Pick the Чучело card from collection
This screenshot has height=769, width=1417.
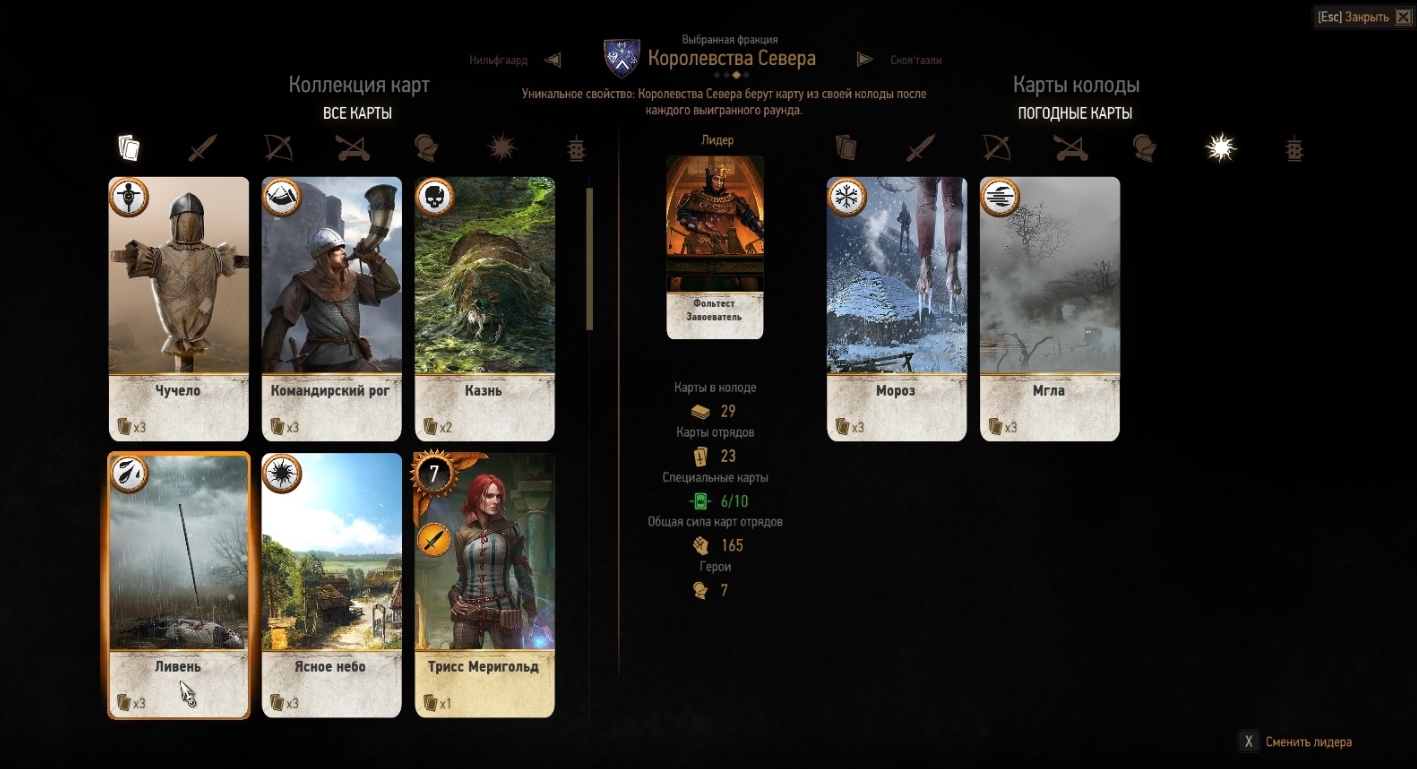point(179,309)
